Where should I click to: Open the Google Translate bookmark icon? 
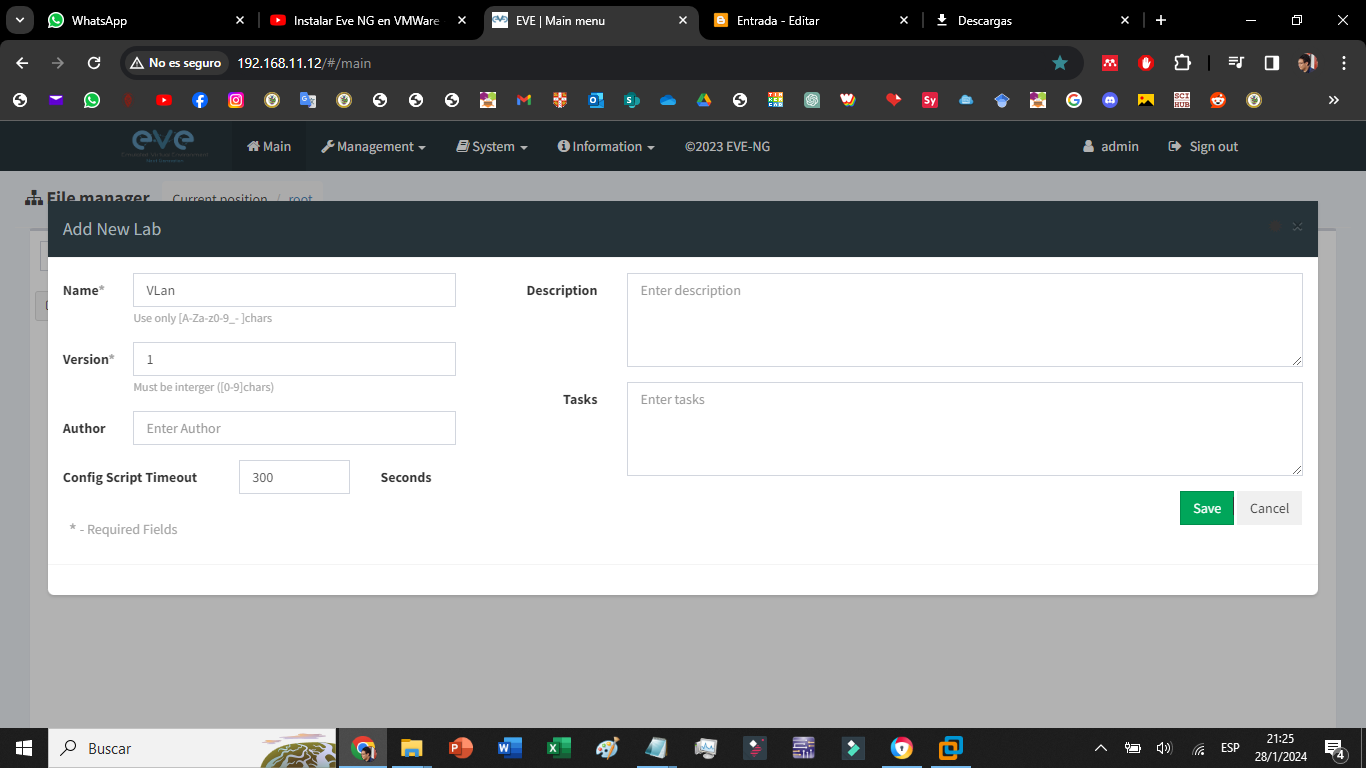coord(308,100)
